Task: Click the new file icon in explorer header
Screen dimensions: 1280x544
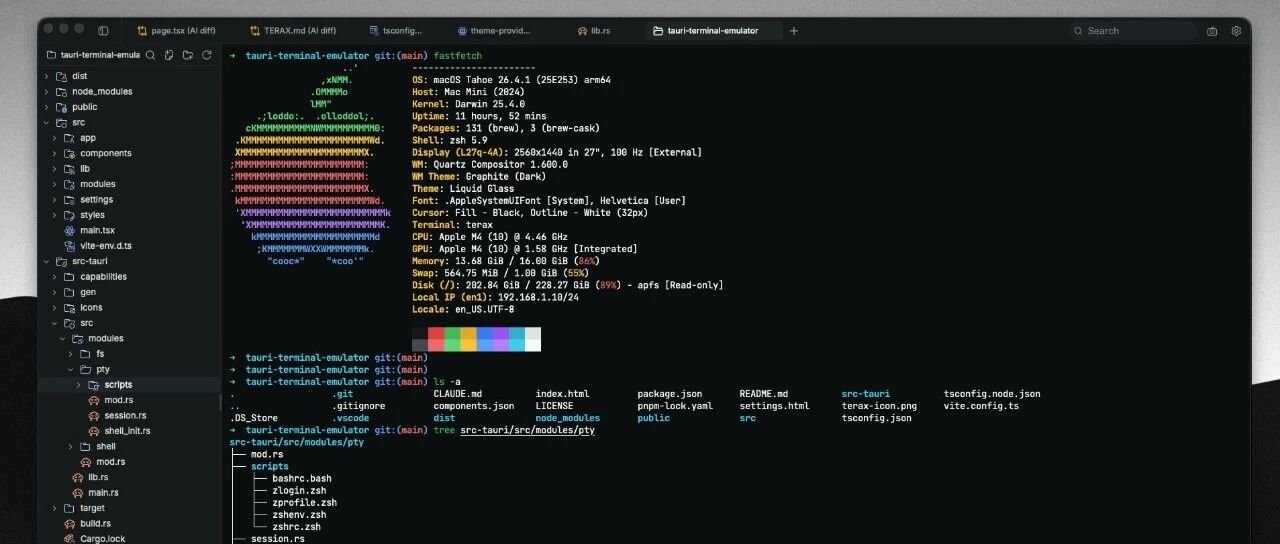Action: coord(169,55)
